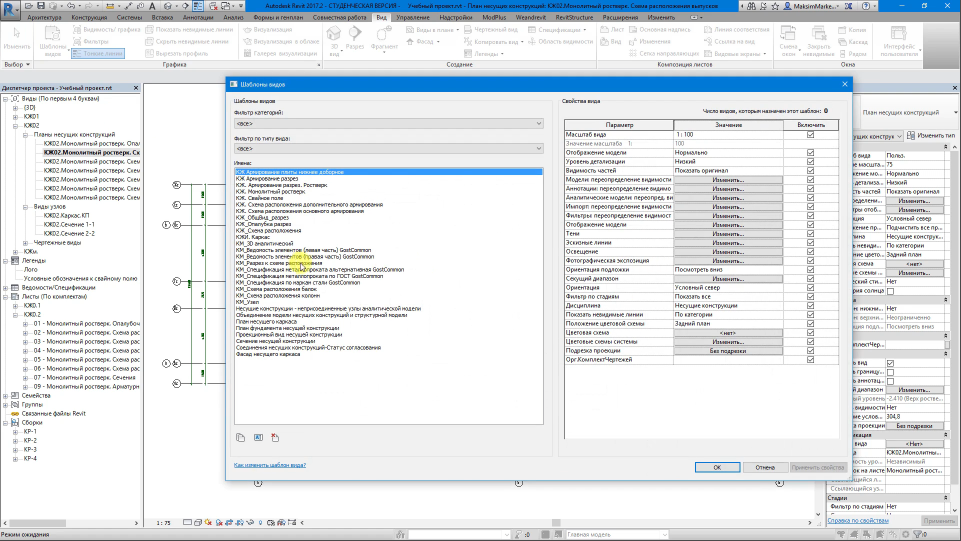Open the Аннотации ribbon tab

198,17
